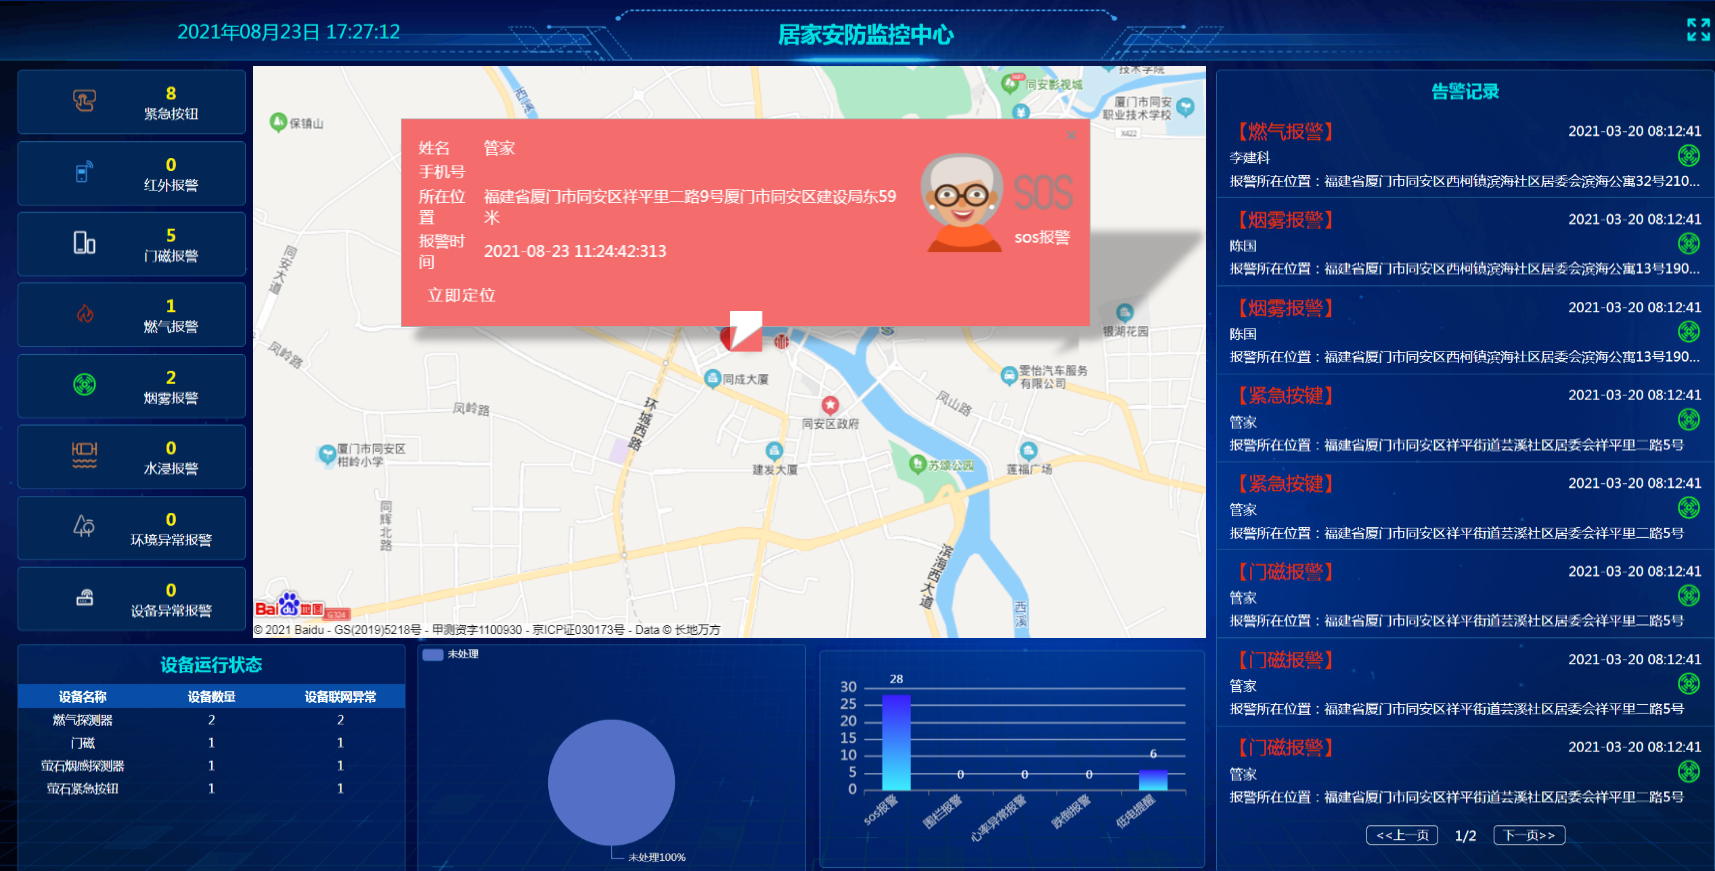Open the 门磁报警 door sensor icon

[85, 243]
